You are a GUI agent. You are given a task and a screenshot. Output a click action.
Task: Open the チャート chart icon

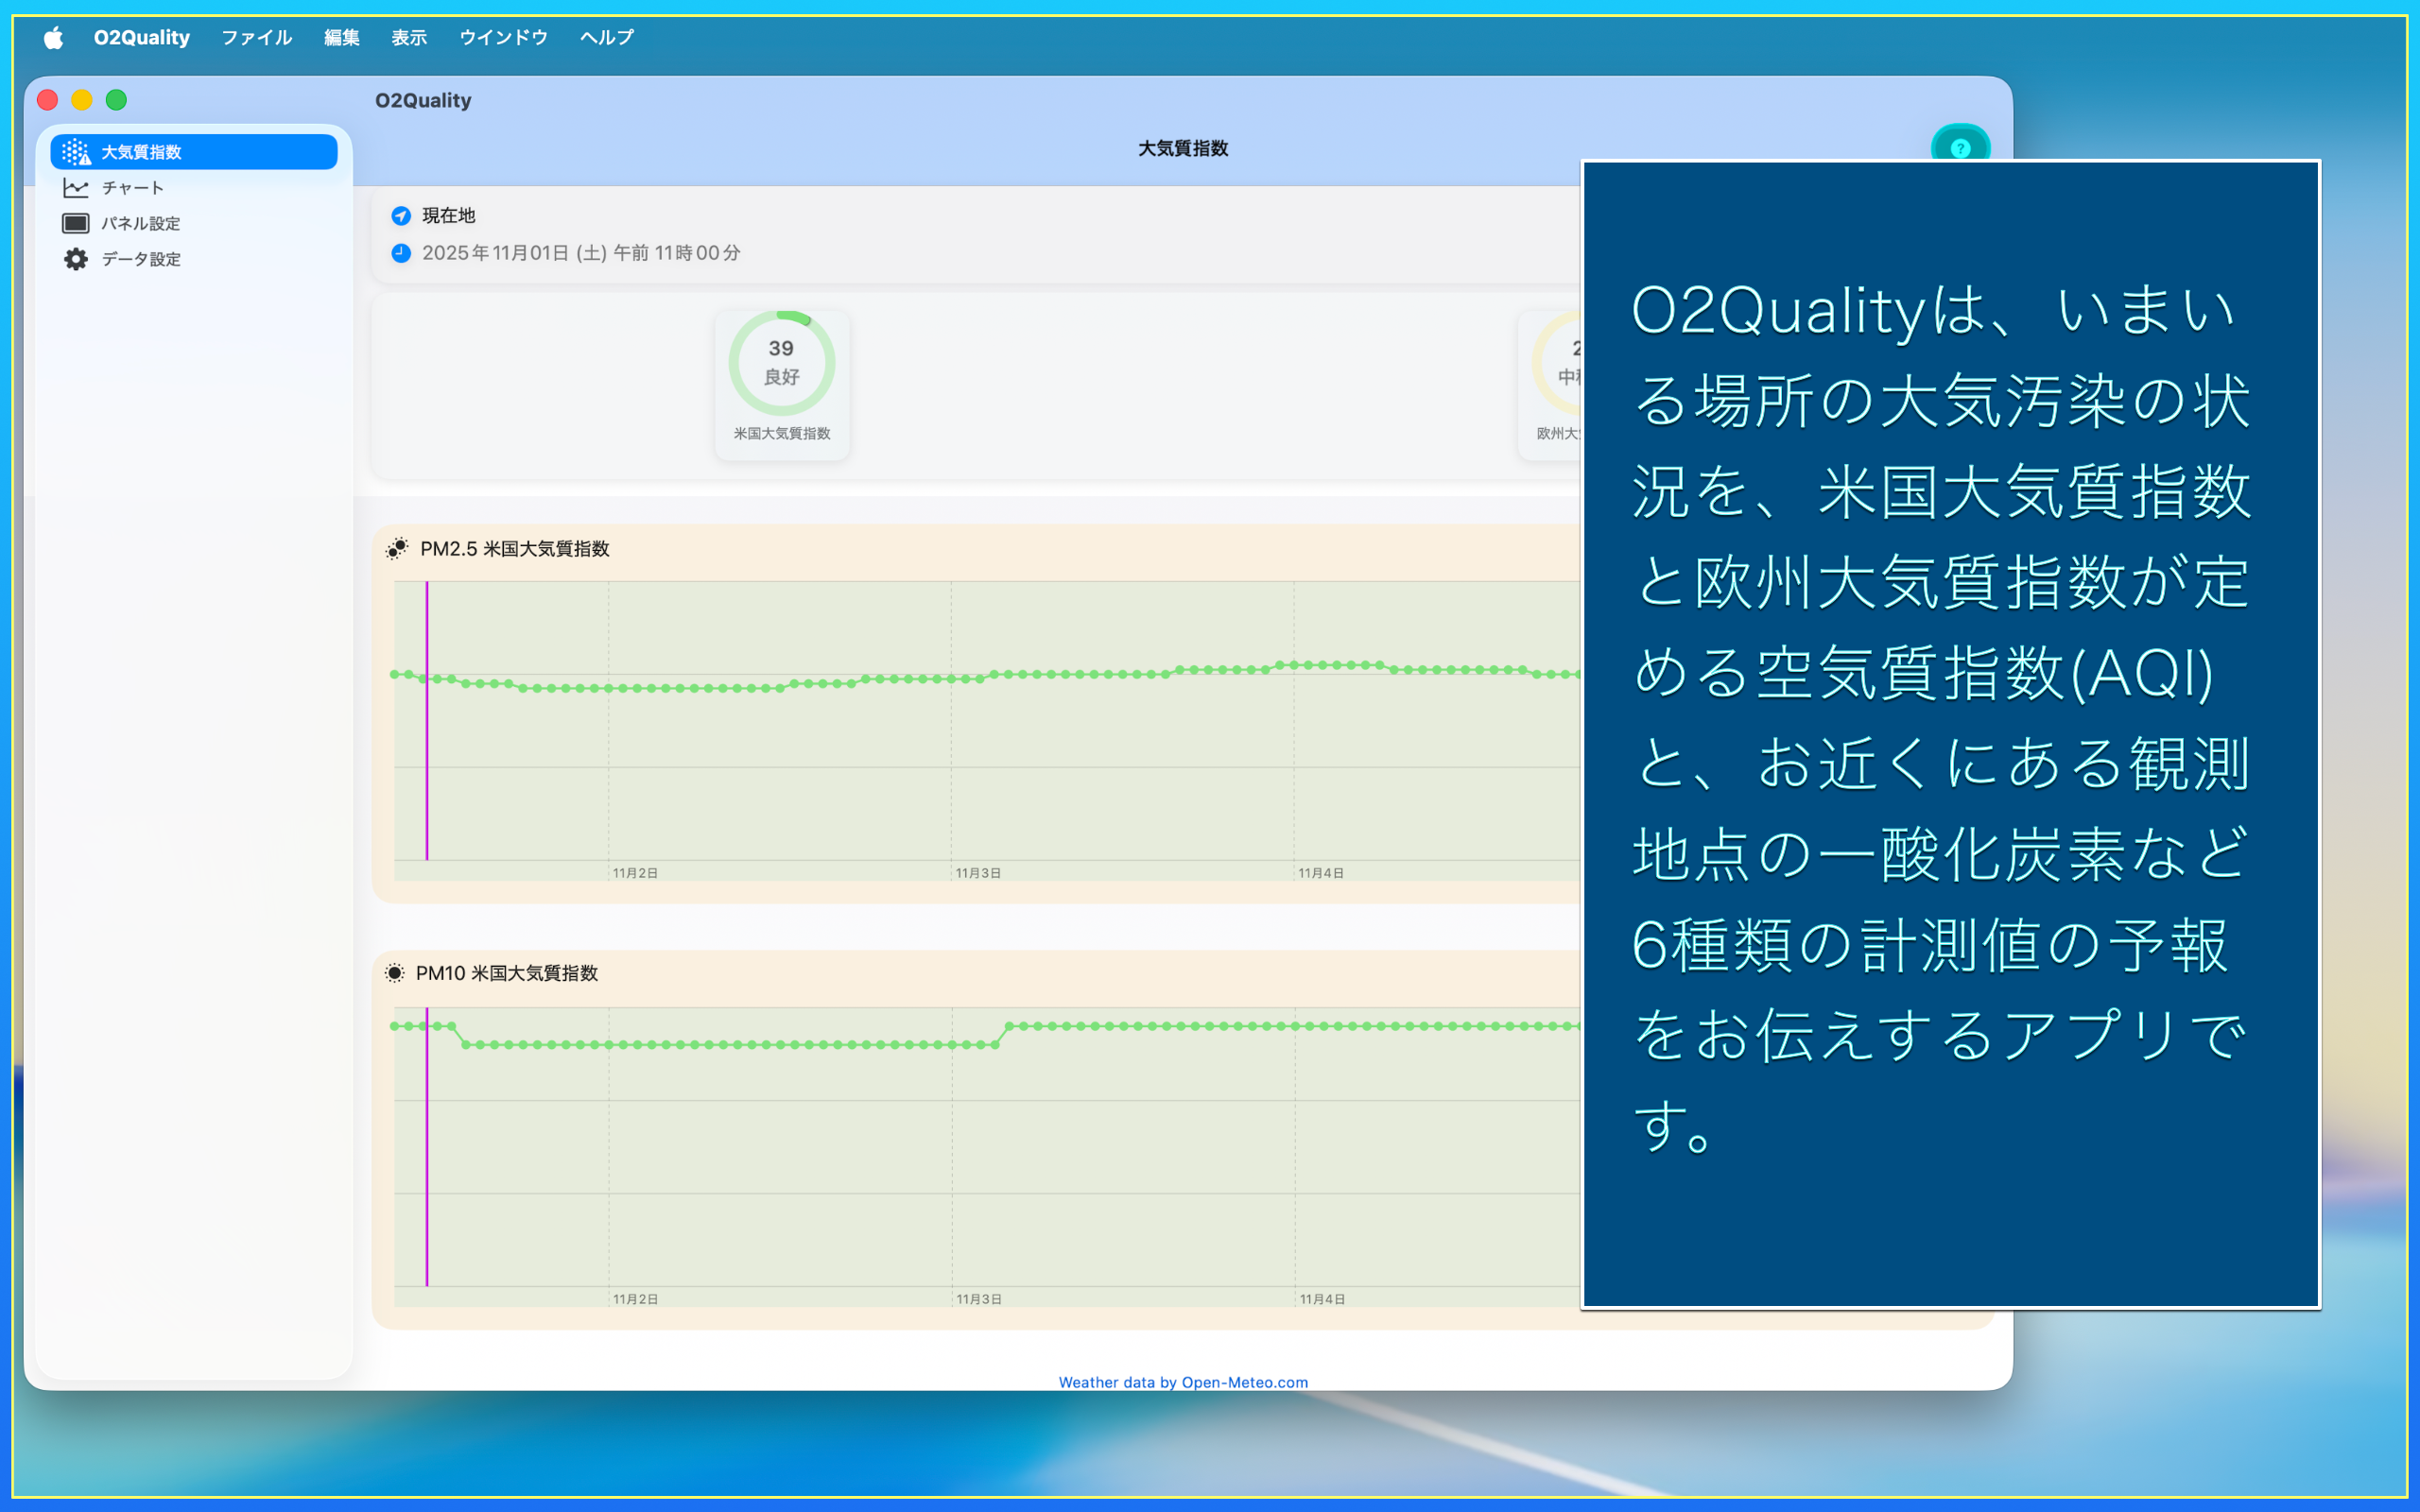(76, 188)
